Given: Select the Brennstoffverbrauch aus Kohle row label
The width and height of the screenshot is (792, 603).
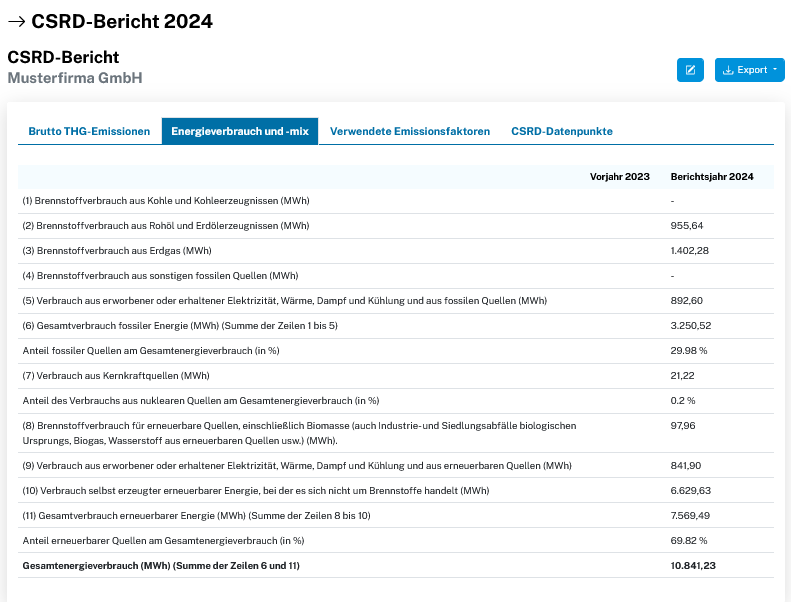Looking at the screenshot, I should point(166,201).
